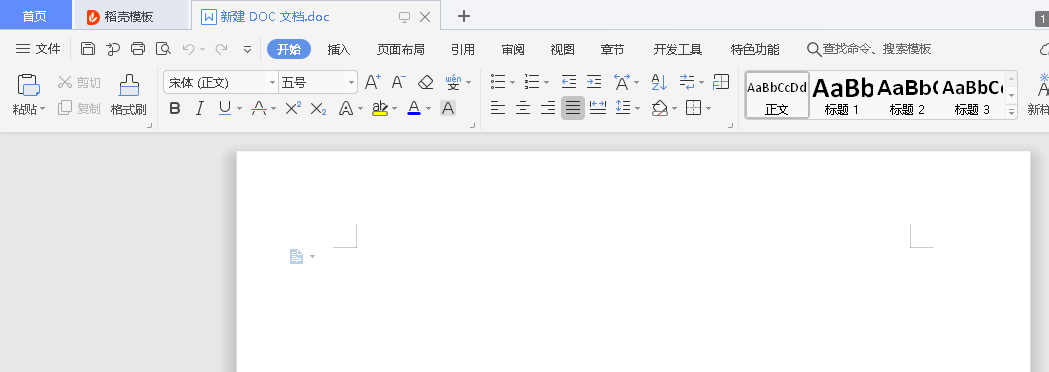The height and width of the screenshot is (372, 1049).
Task: Click the phonetic guide wén icon
Action: 454,82
